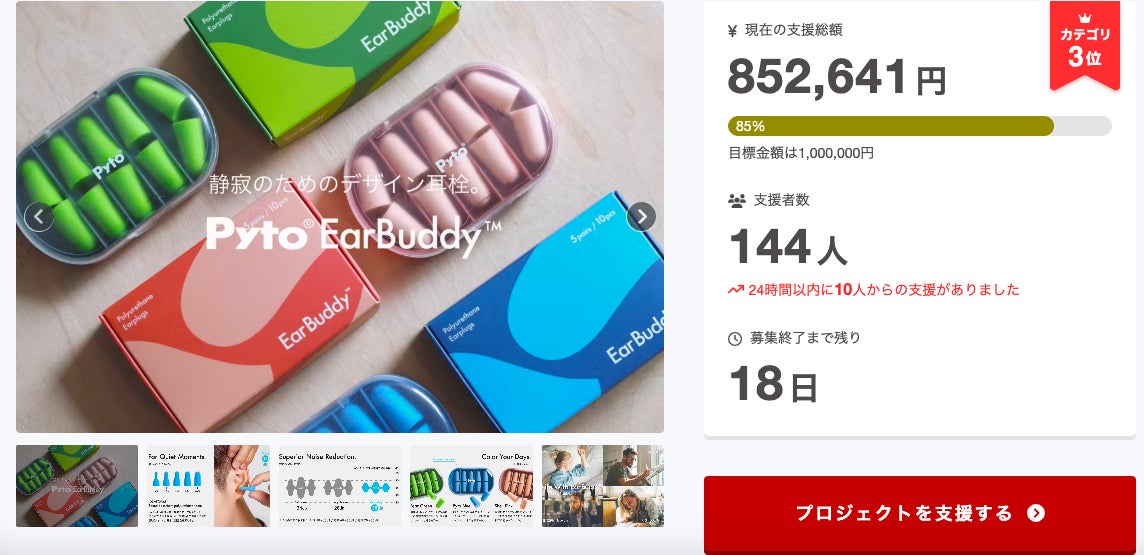
Task: Click the next image arrow on the carousel
Action: click(x=641, y=217)
